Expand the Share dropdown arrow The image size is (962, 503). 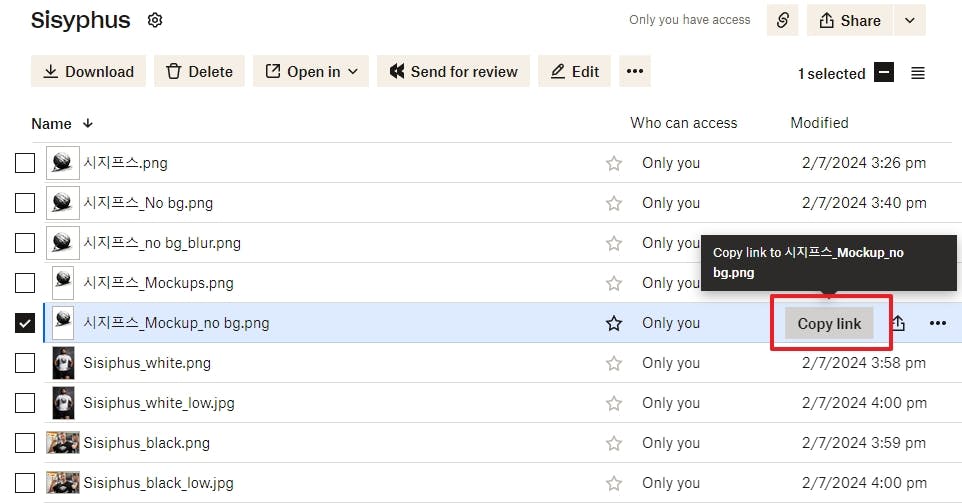(x=909, y=20)
